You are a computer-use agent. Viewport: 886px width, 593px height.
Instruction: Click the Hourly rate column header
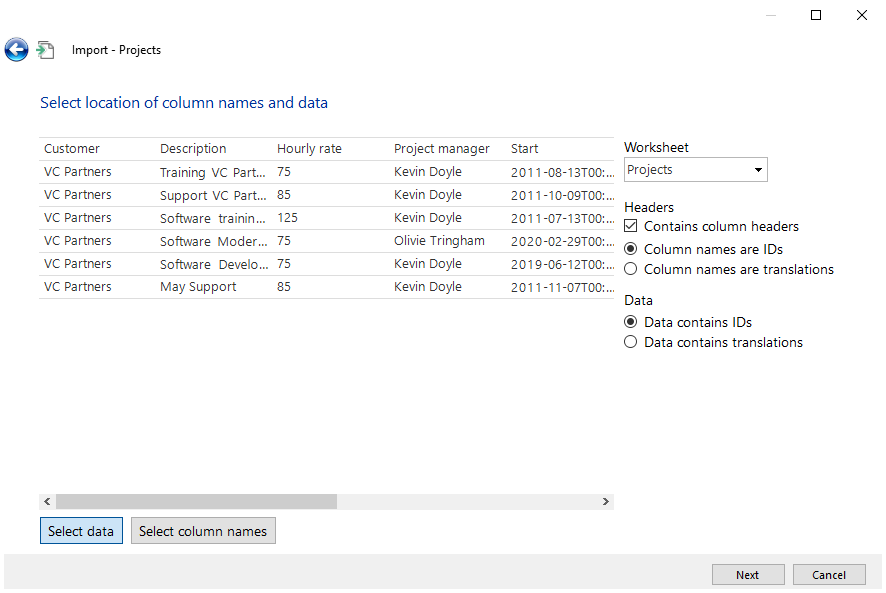click(x=309, y=149)
